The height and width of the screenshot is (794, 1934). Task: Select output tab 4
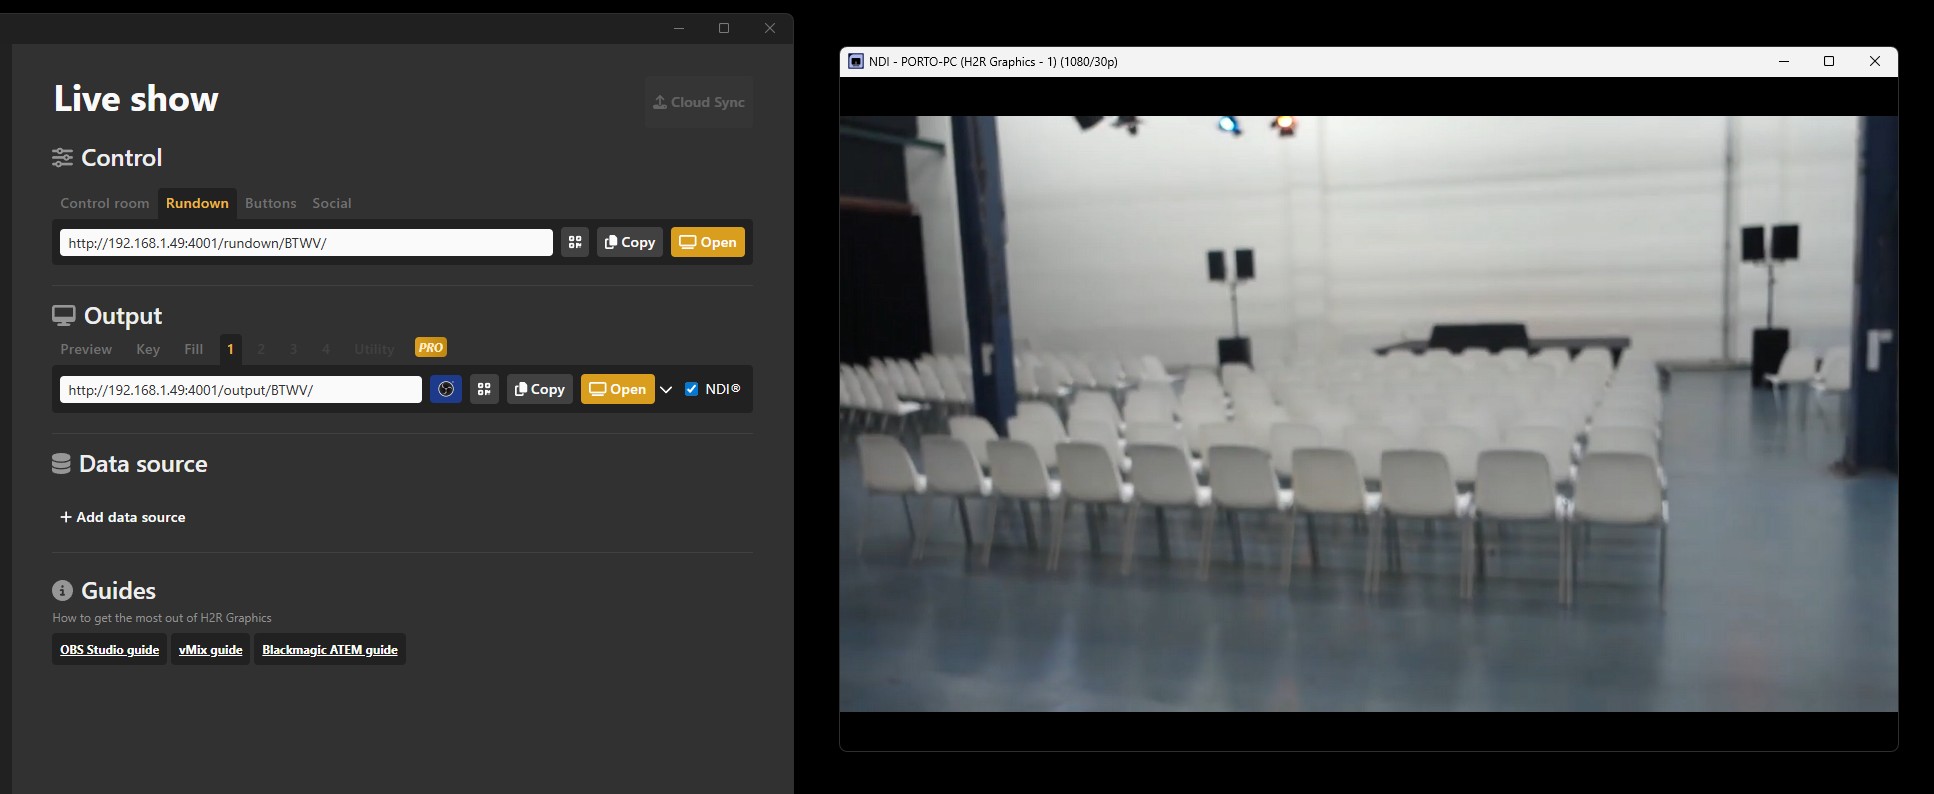325,349
